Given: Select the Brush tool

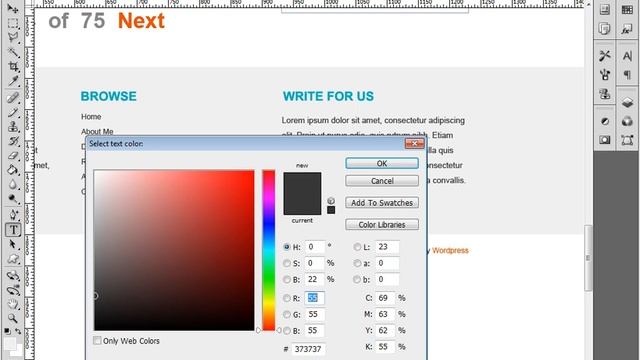Looking at the screenshot, I should click(13, 112).
